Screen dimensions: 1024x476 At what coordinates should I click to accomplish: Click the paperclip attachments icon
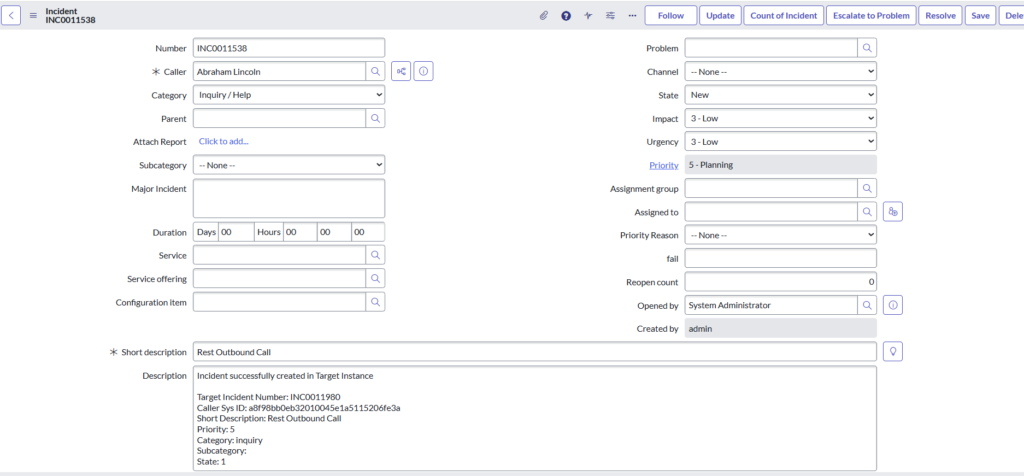(x=544, y=15)
